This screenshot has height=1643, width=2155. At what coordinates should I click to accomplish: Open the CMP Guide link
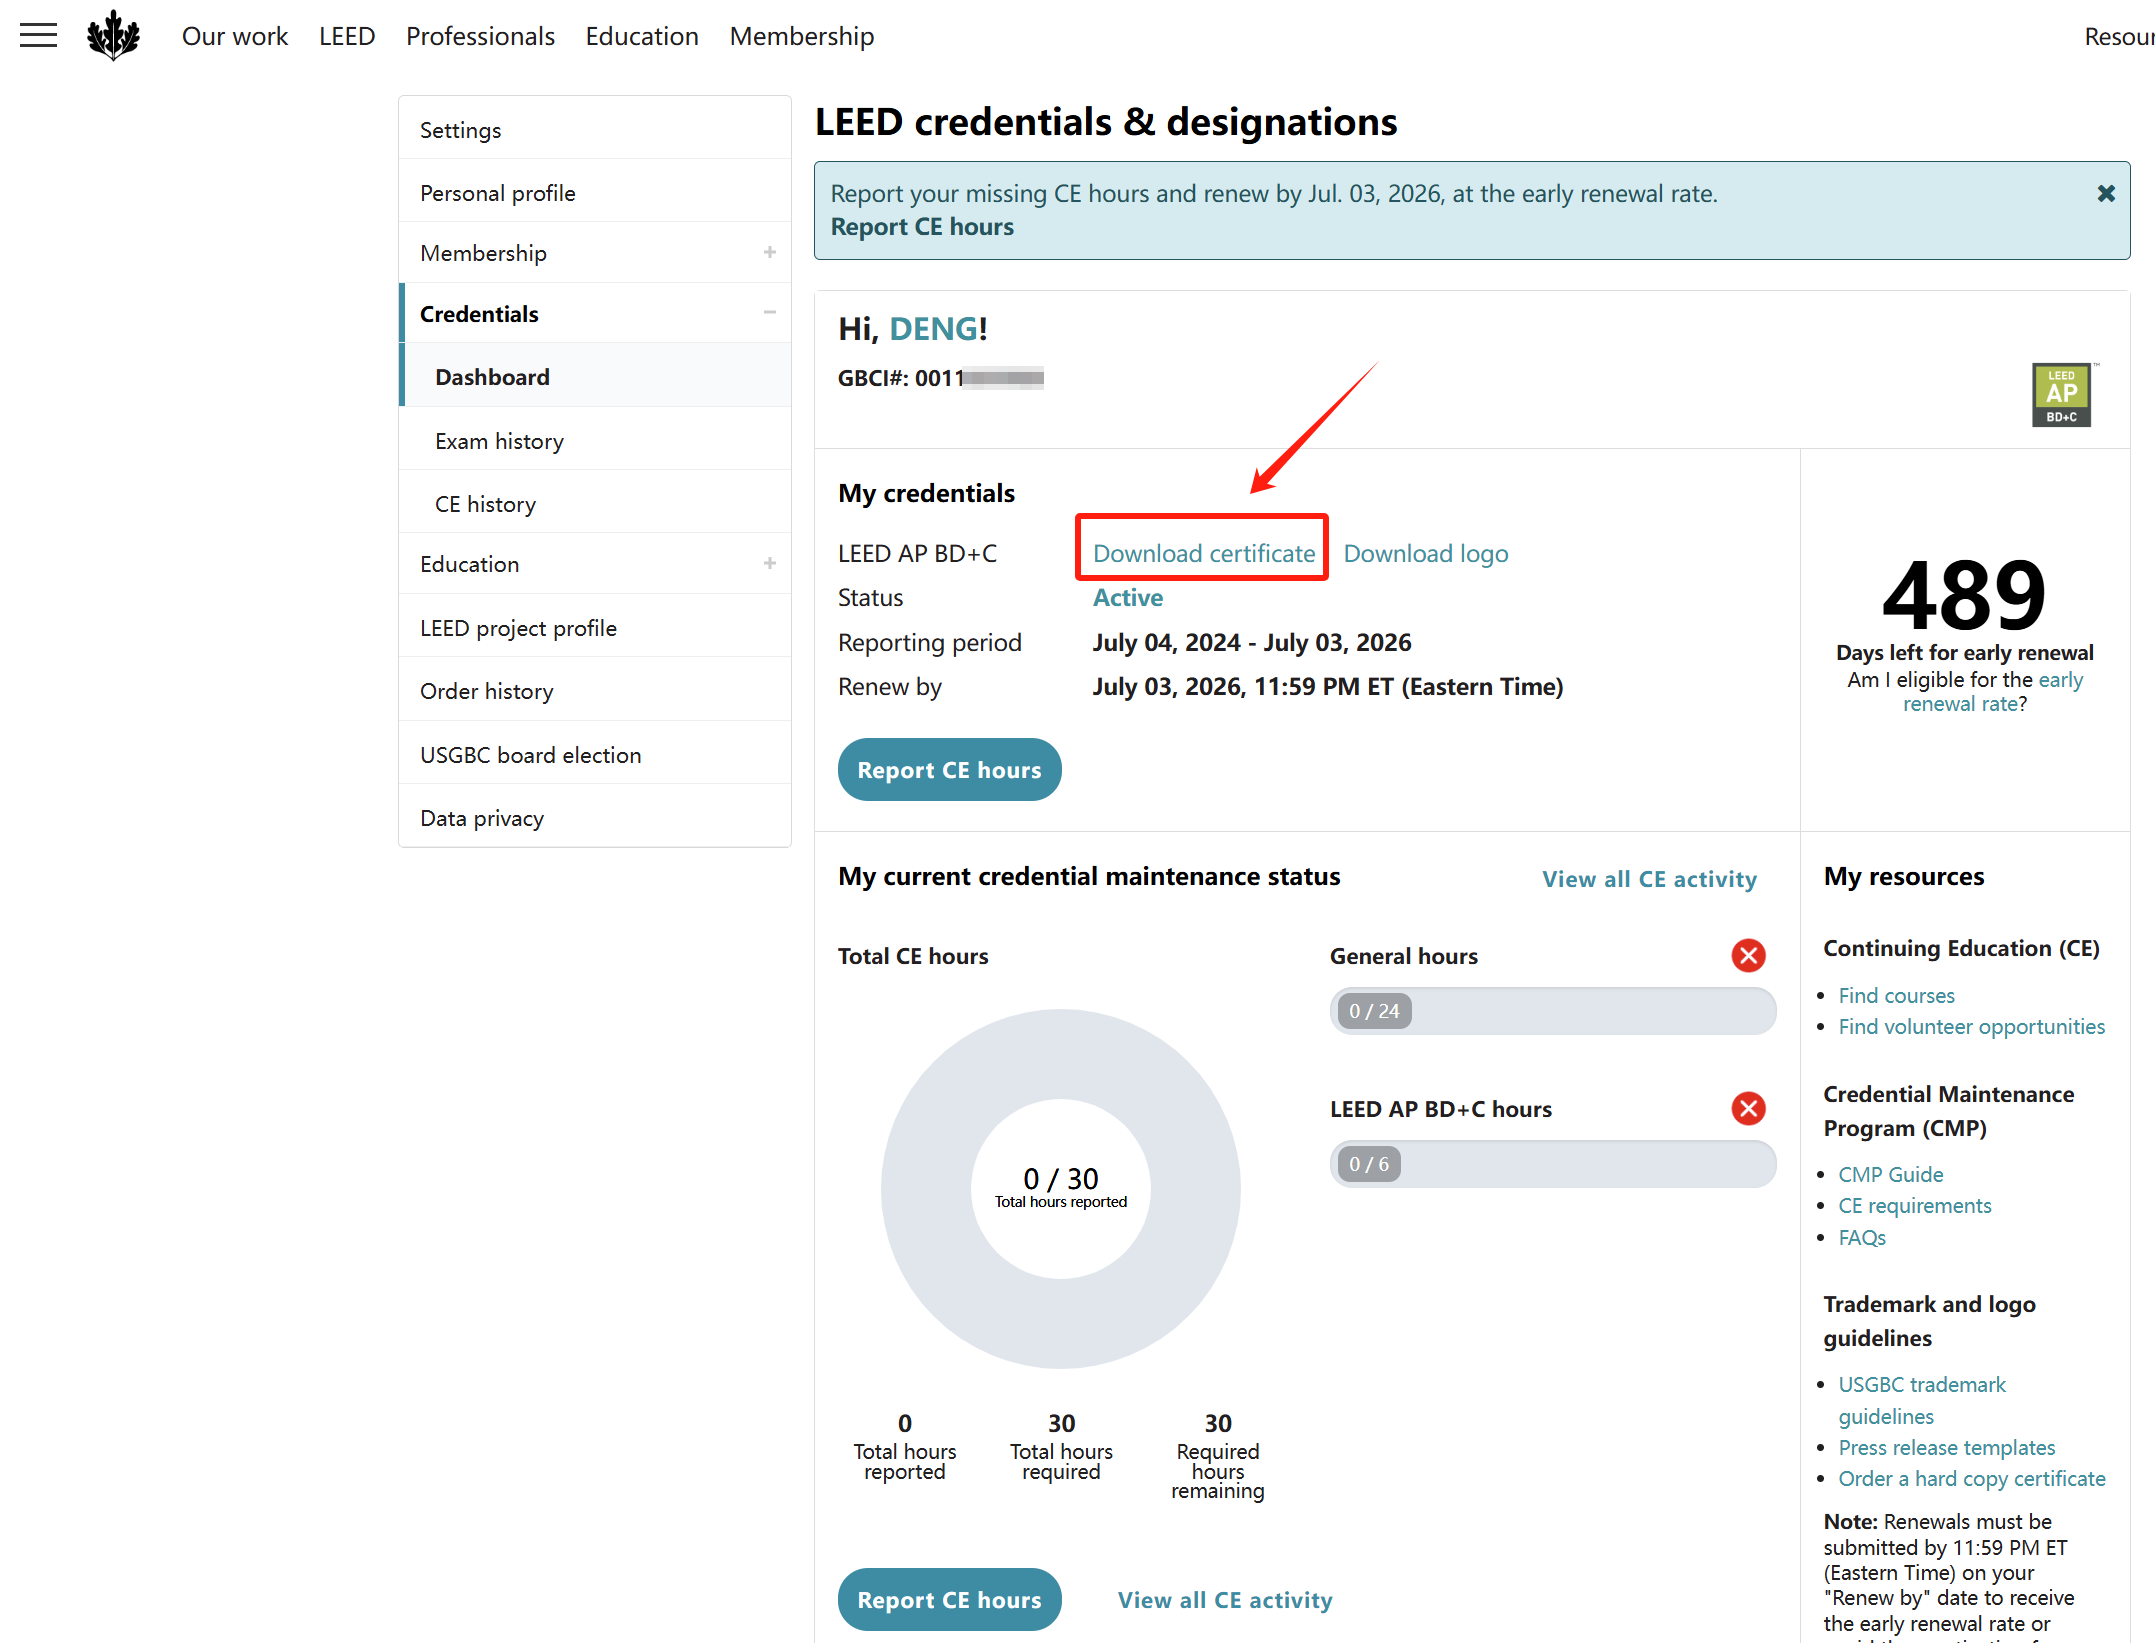click(x=1891, y=1175)
